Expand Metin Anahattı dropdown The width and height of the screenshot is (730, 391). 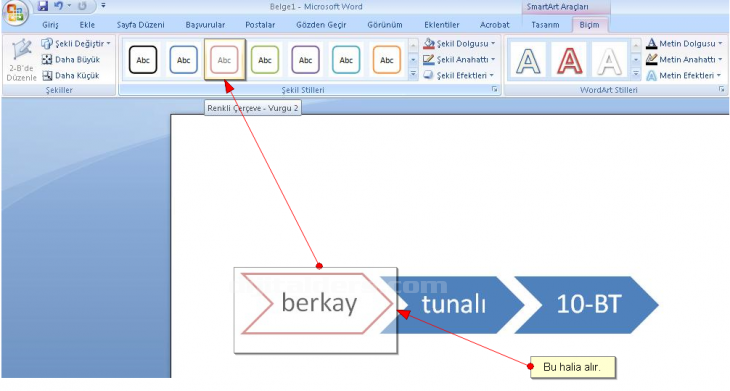(x=684, y=60)
